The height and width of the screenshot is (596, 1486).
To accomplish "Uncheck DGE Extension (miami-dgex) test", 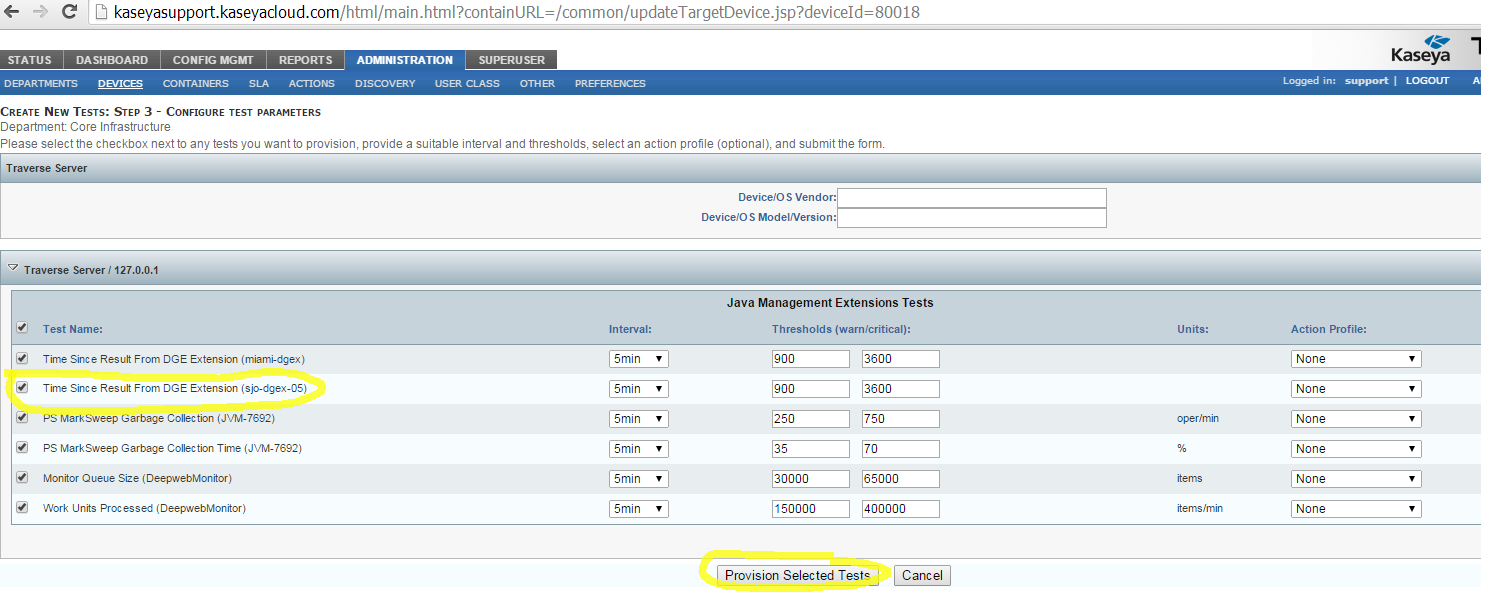I will pos(22,358).
